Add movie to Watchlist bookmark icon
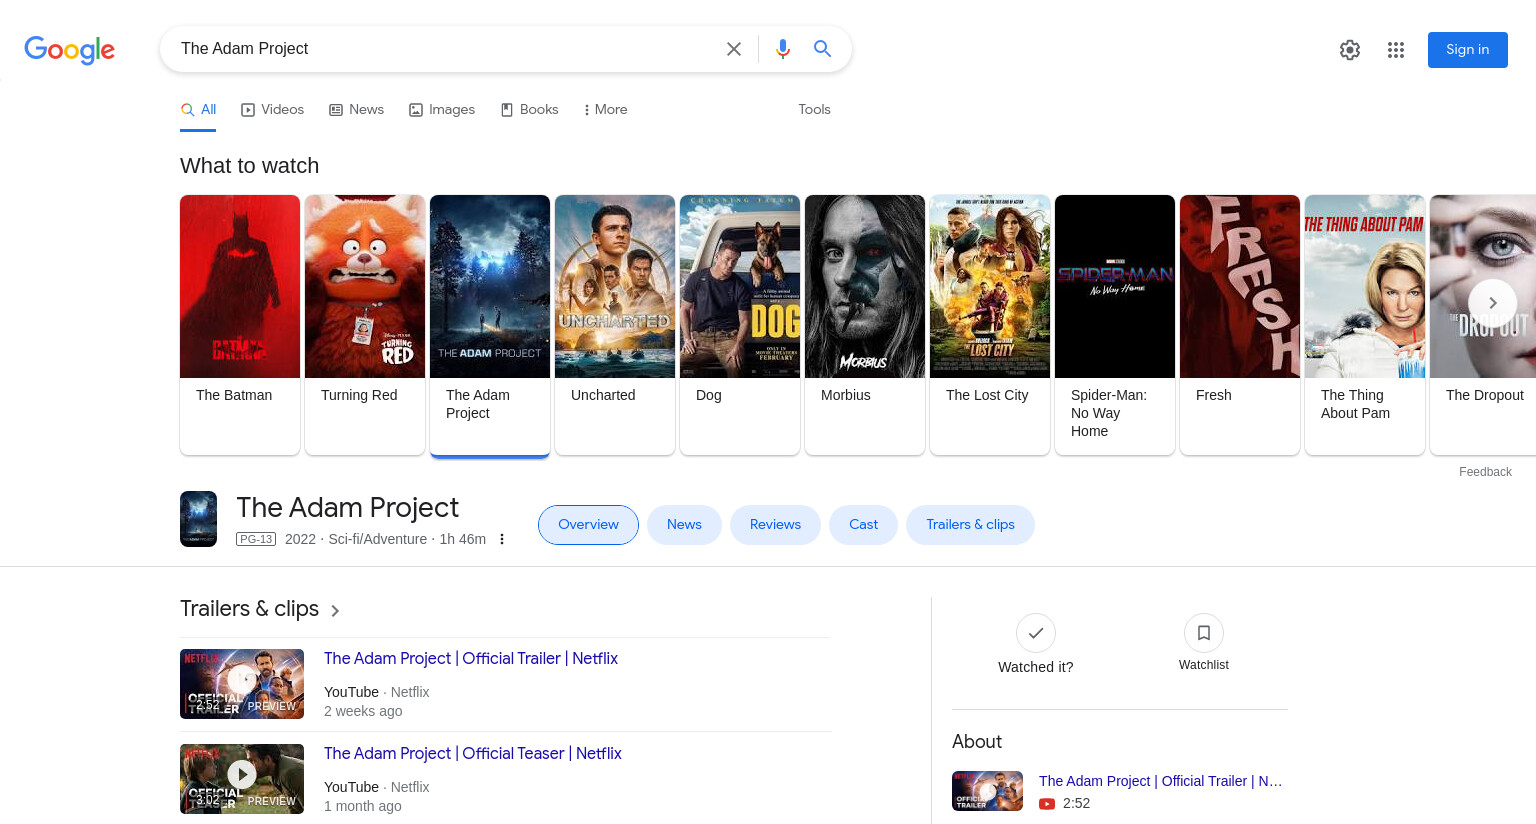1536x824 pixels. pos(1204,633)
